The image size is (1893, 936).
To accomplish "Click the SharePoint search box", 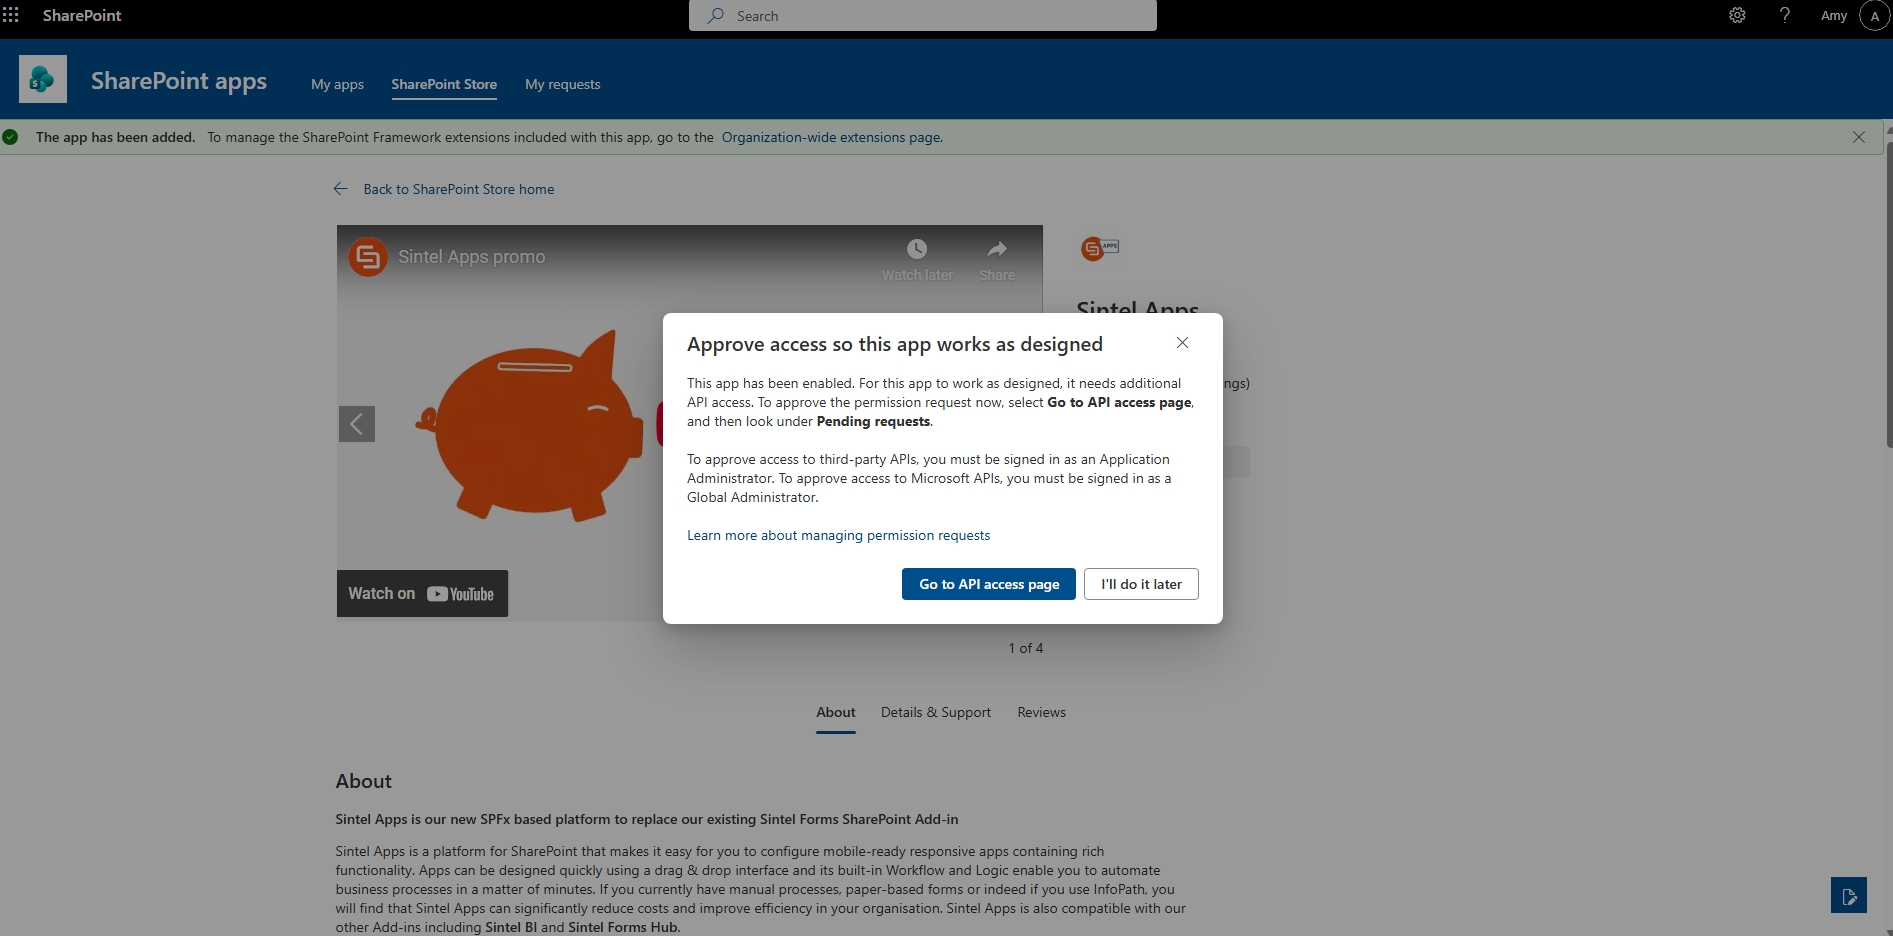I will pos(923,16).
